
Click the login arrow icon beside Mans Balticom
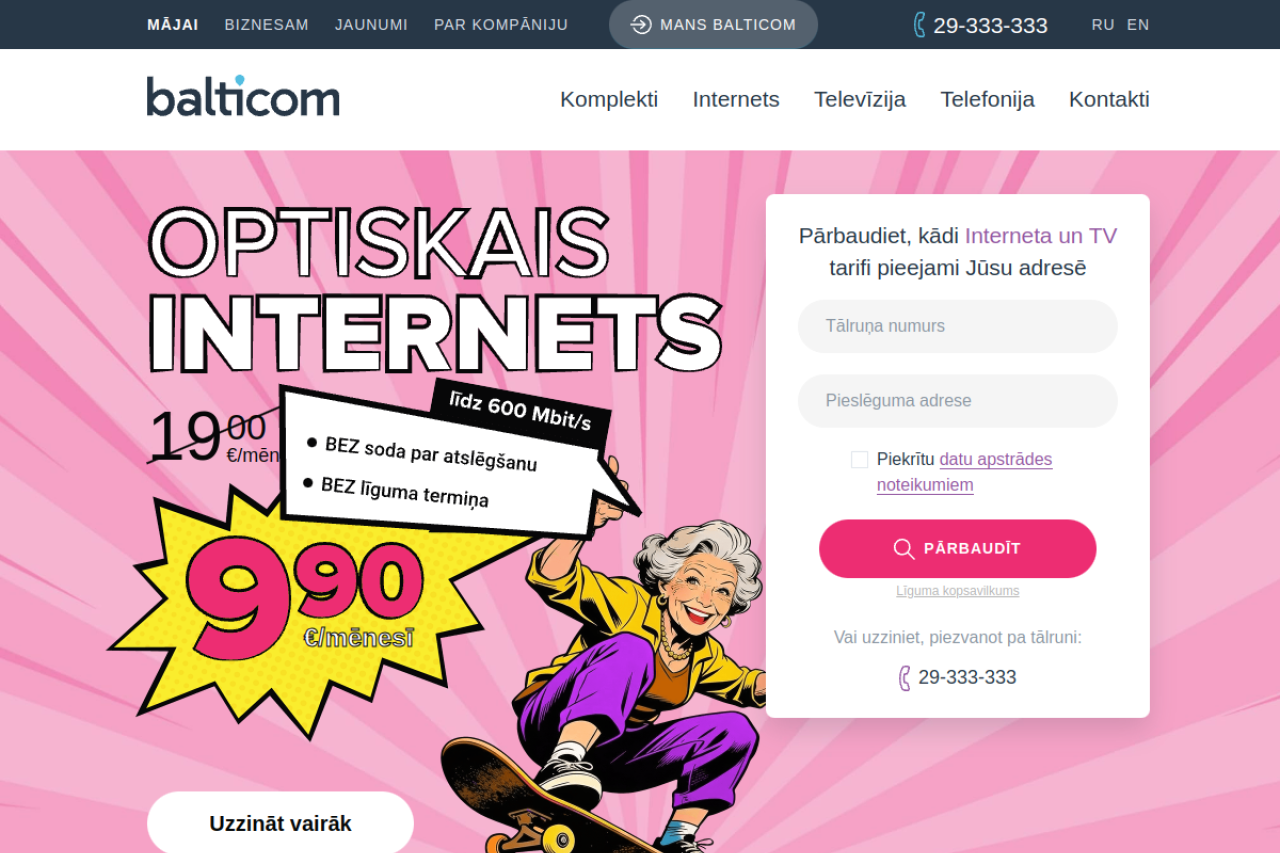click(641, 25)
